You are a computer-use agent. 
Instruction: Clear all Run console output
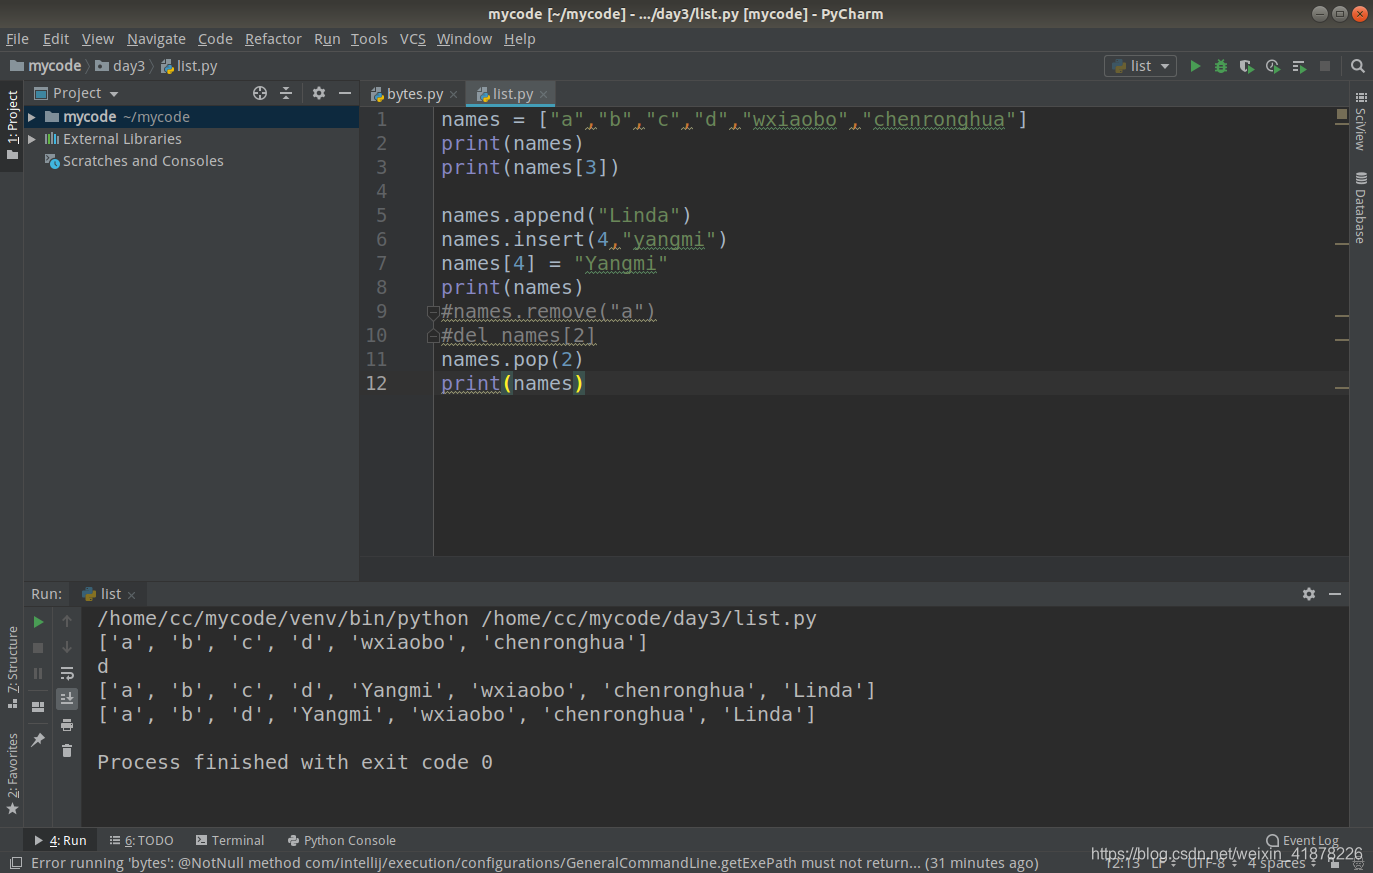67,751
